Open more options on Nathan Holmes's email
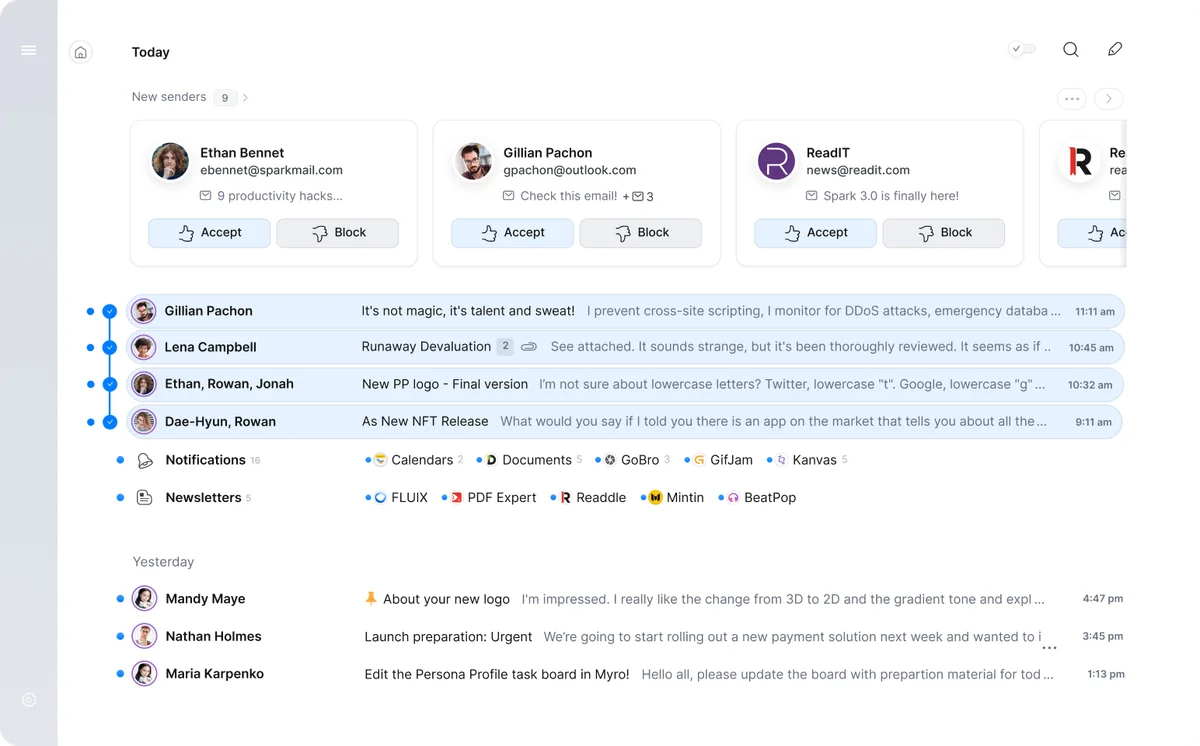 (x=1049, y=648)
